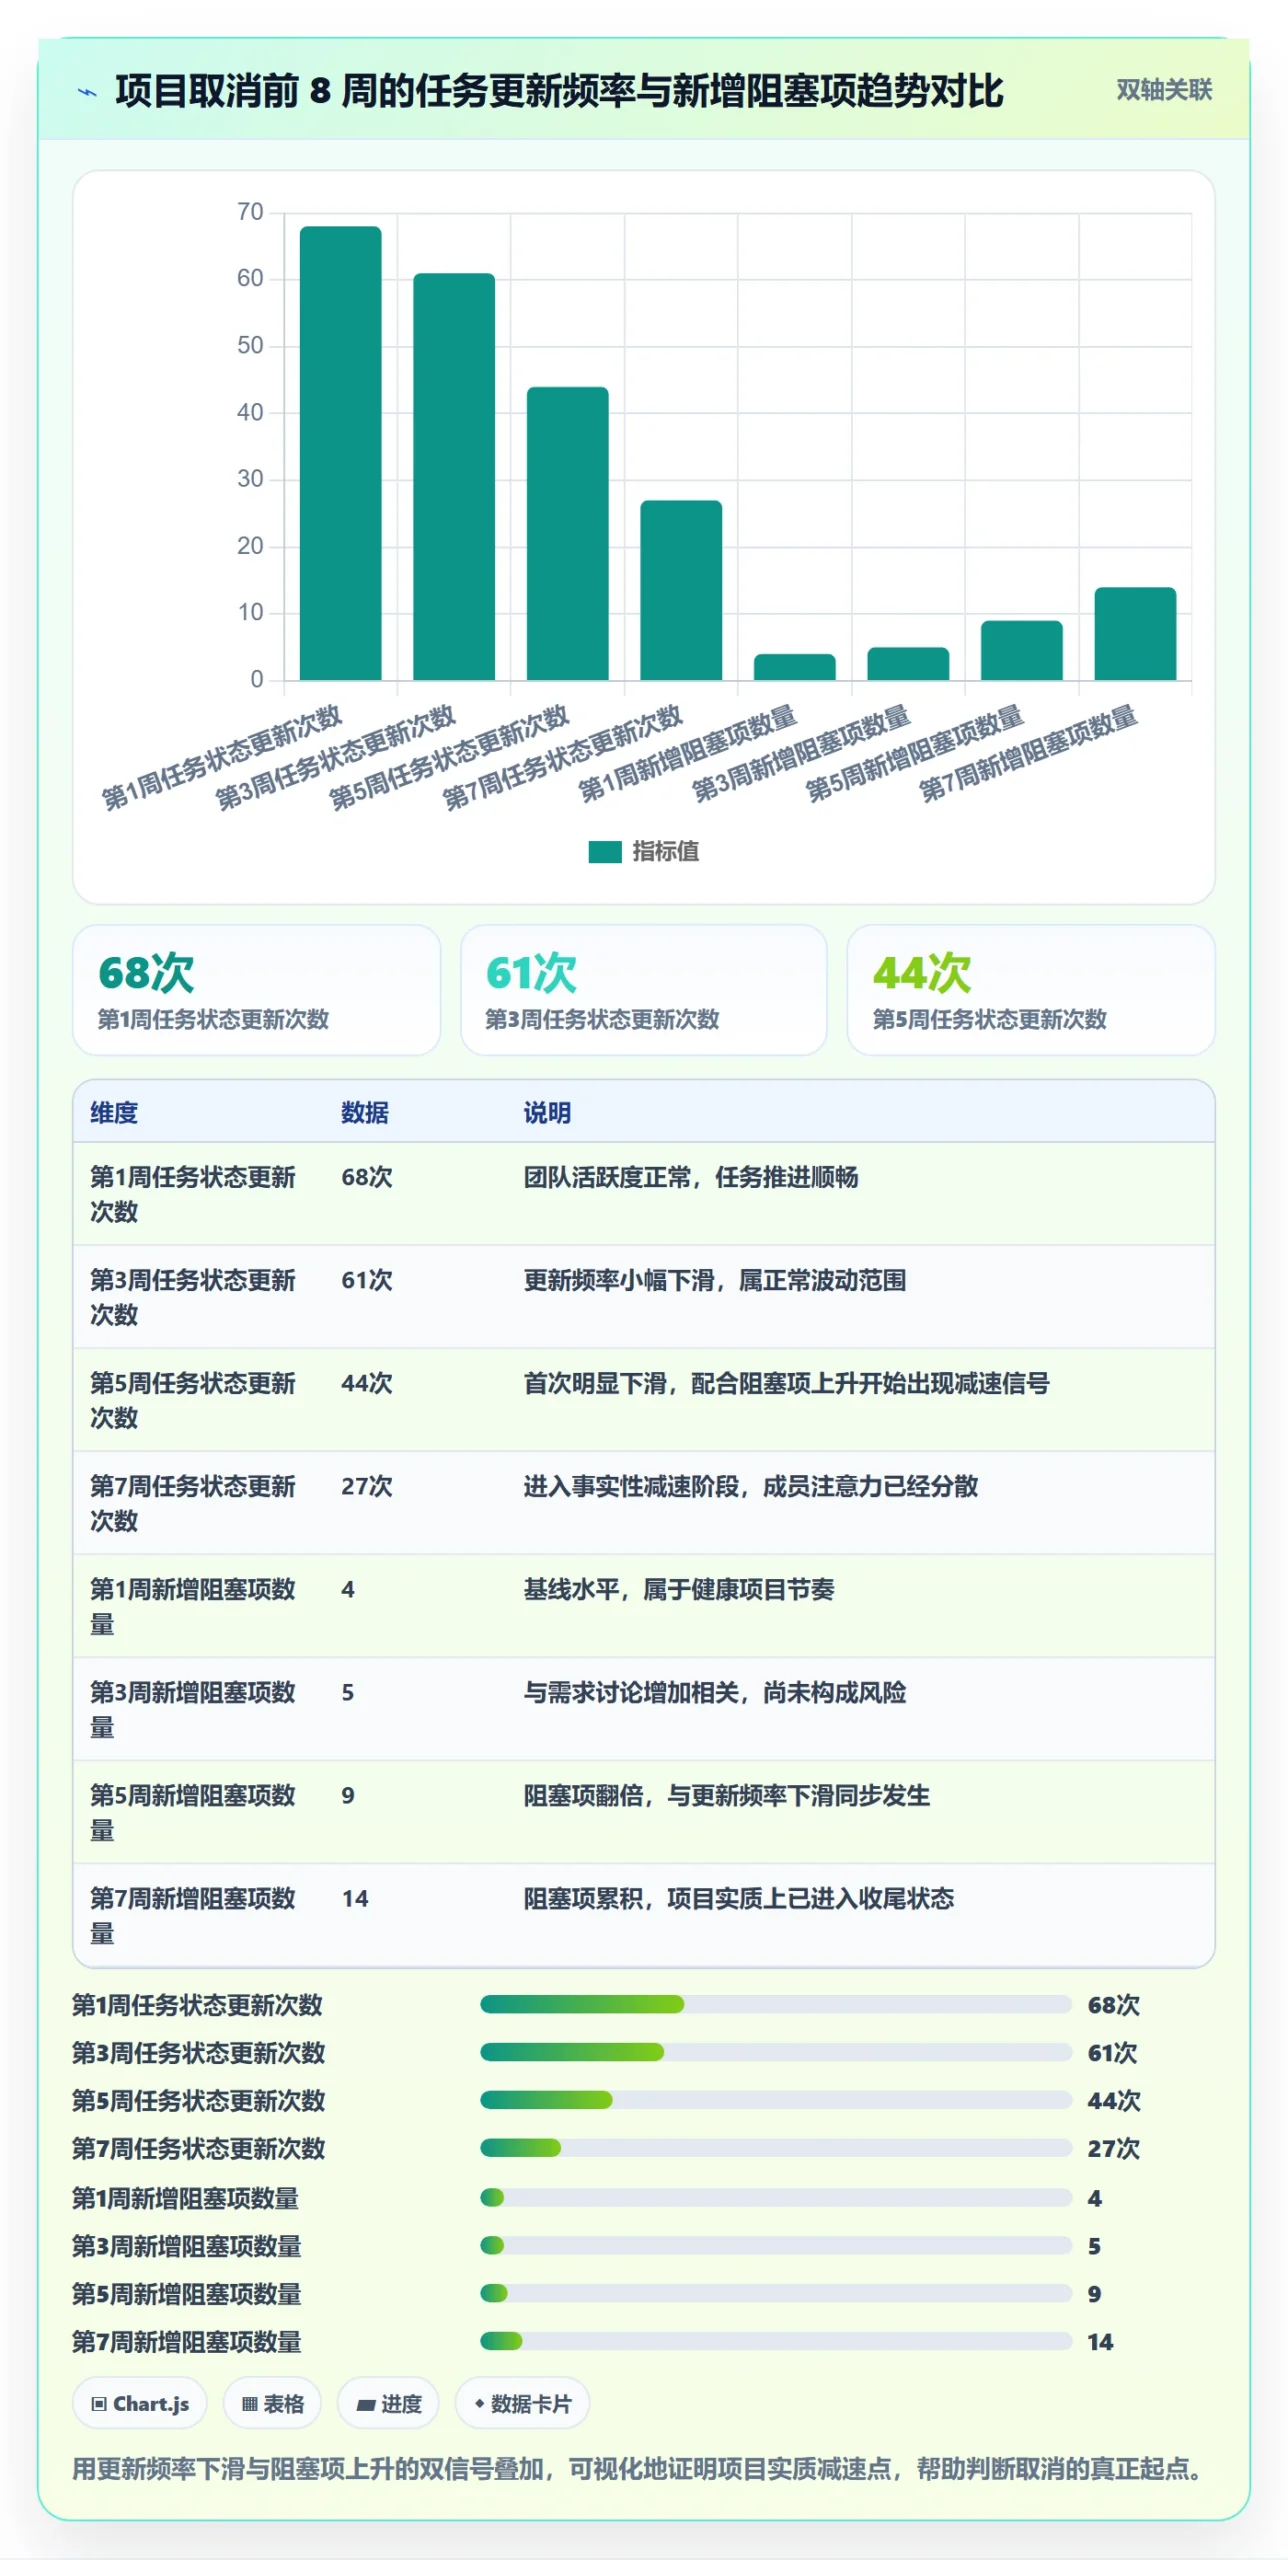
Task: Click progress bar for 第7周任务状态更新次数
Action: [776, 2148]
